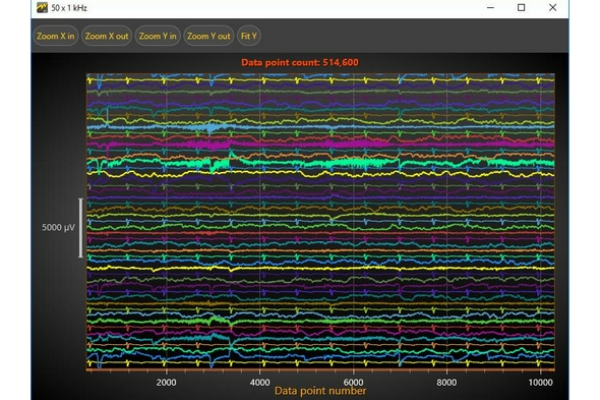
Task: Click the app icon in the title bar
Action: (42, 7)
